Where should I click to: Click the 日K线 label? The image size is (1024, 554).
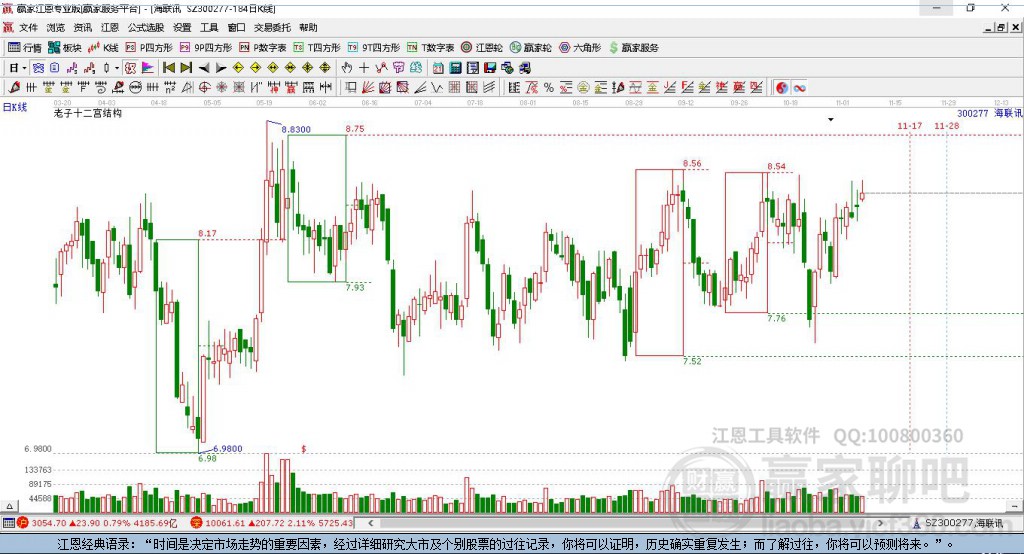point(14,107)
